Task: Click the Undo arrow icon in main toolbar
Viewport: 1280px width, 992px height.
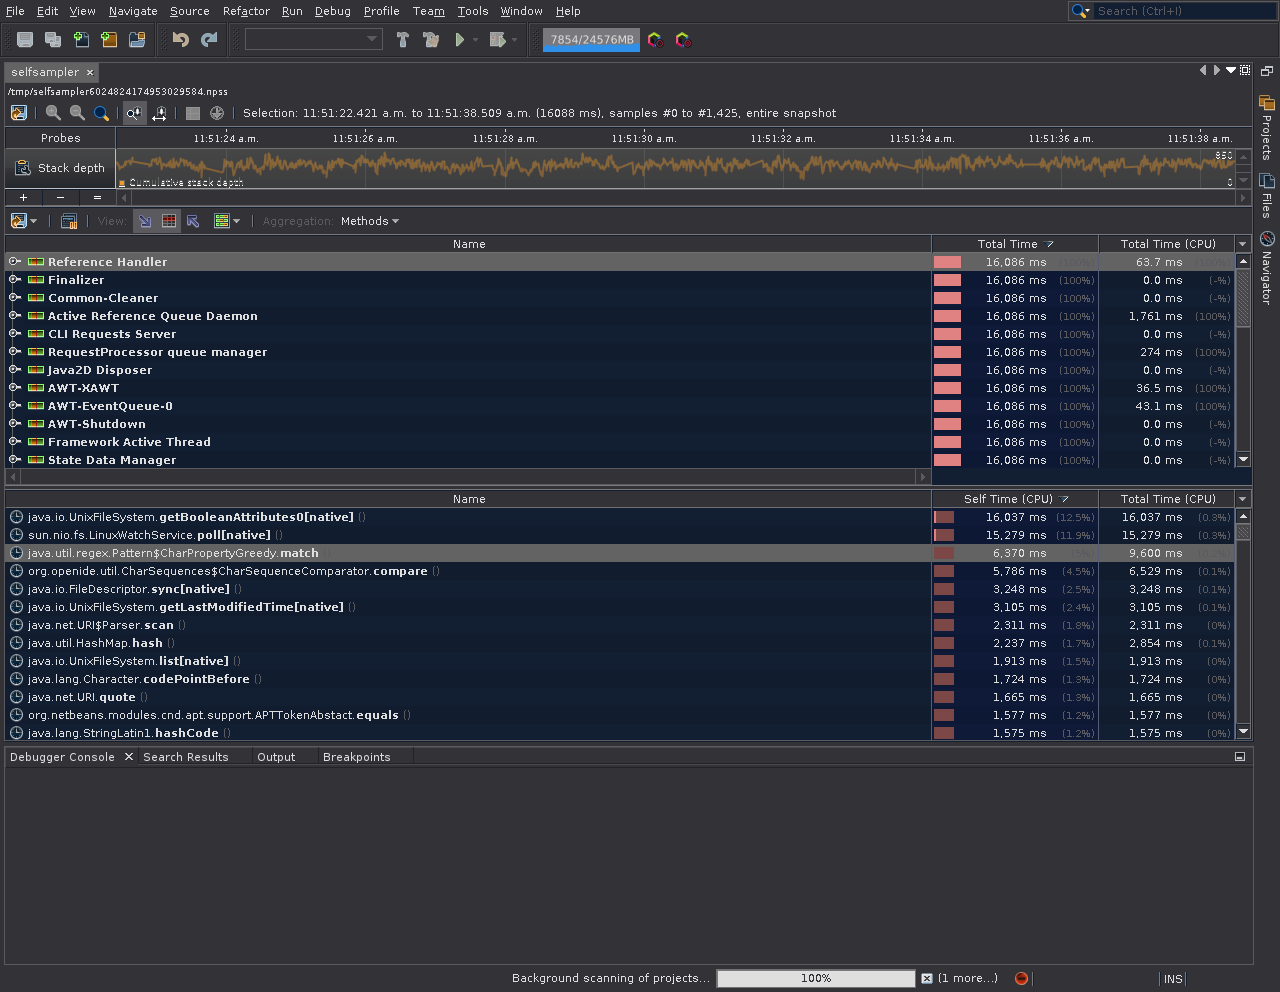Action: point(179,40)
